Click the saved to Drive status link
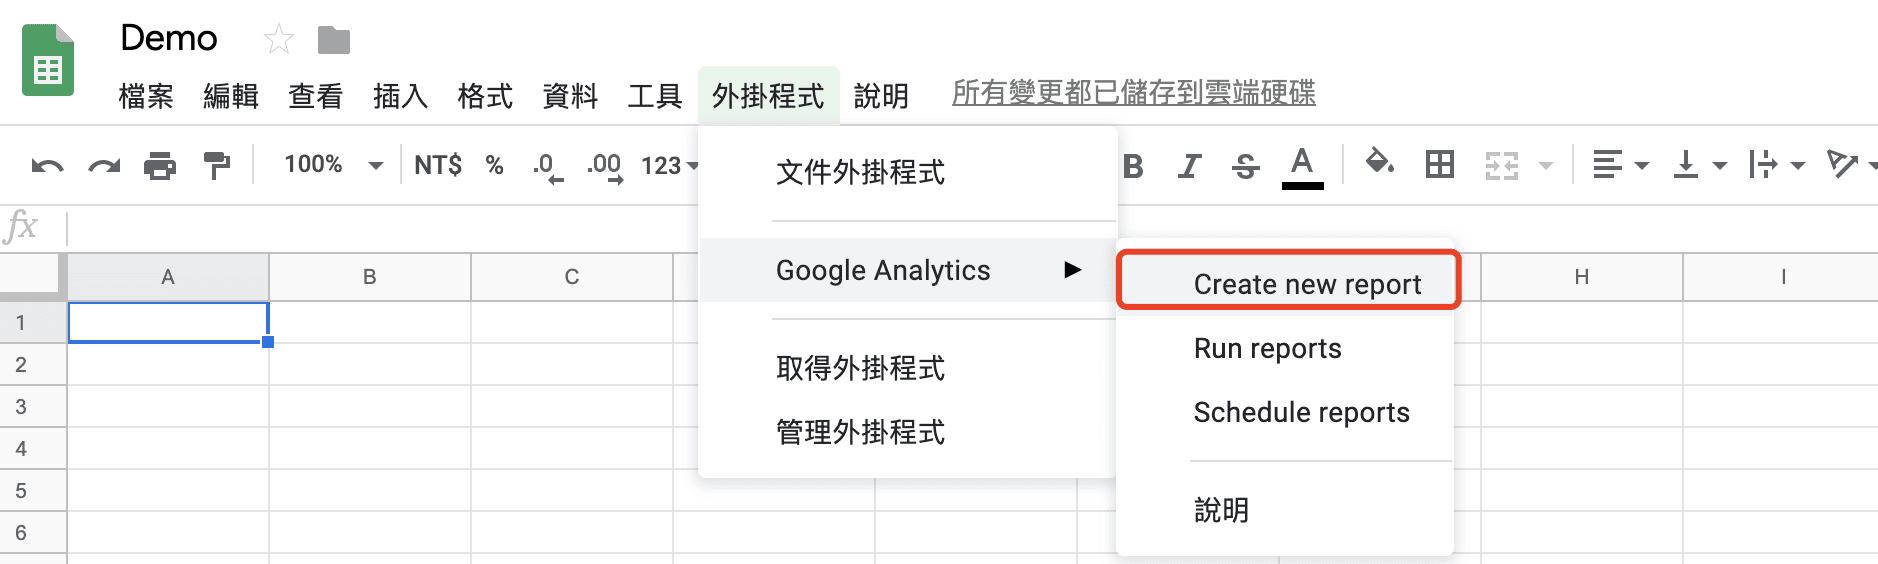 point(1133,93)
